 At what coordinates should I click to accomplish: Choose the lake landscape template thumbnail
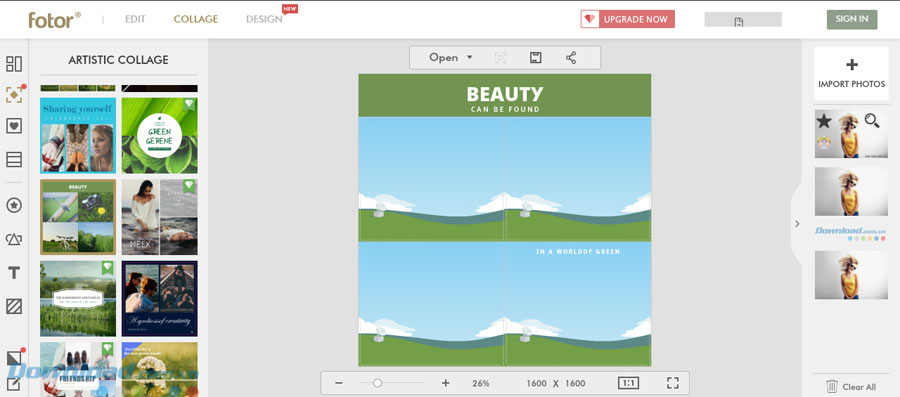point(78,298)
